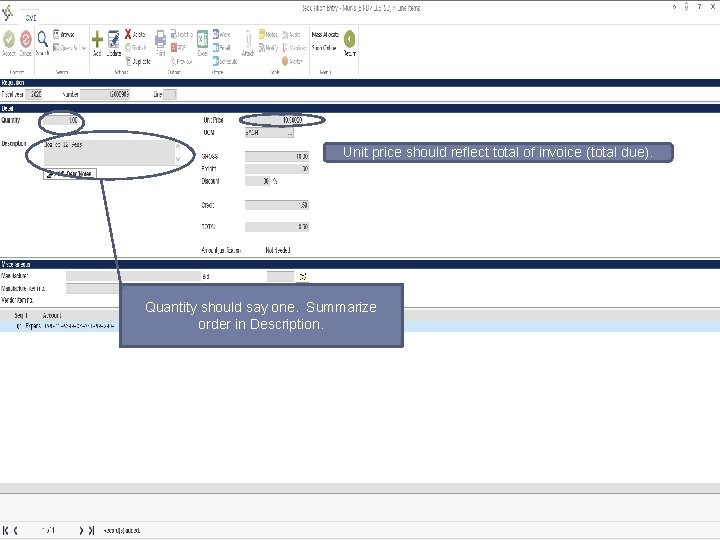Screen dimensions: 720x540
Task: Click the Preview output icon
Action: point(174,61)
